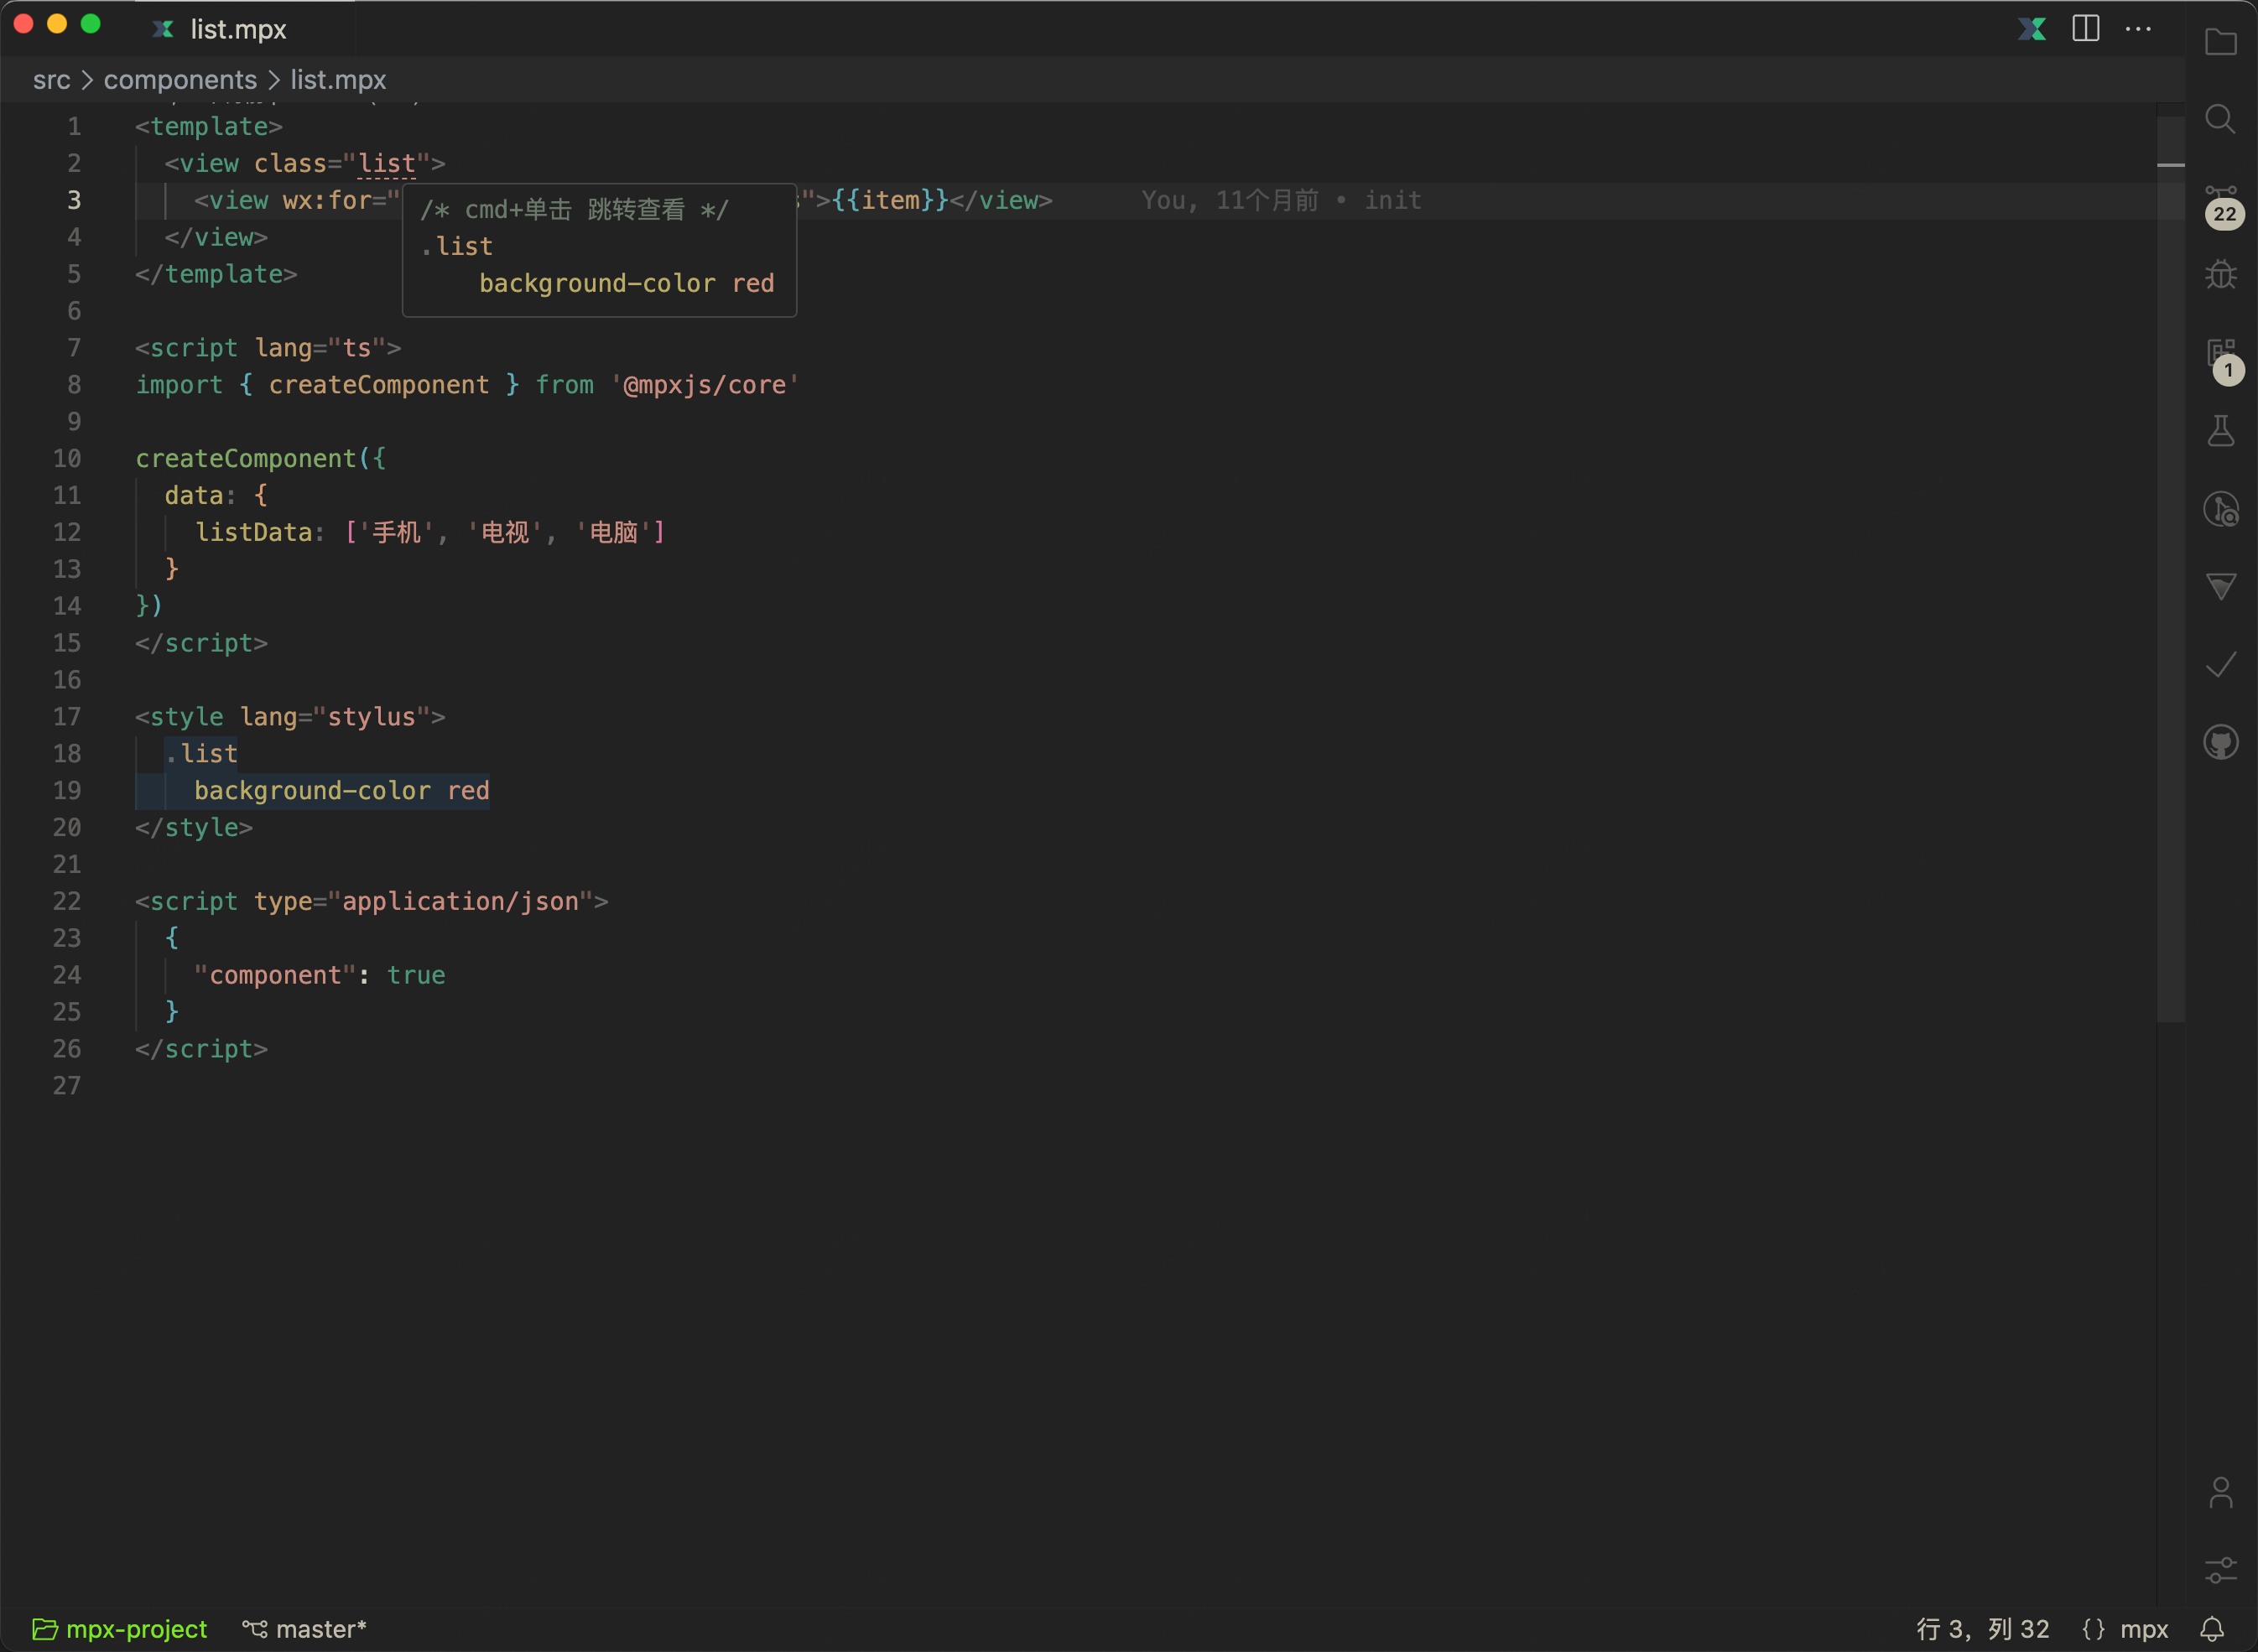The width and height of the screenshot is (2258, 1652).
Task: Click the script type="application/json" tag
Action: (x=372, y=901)
